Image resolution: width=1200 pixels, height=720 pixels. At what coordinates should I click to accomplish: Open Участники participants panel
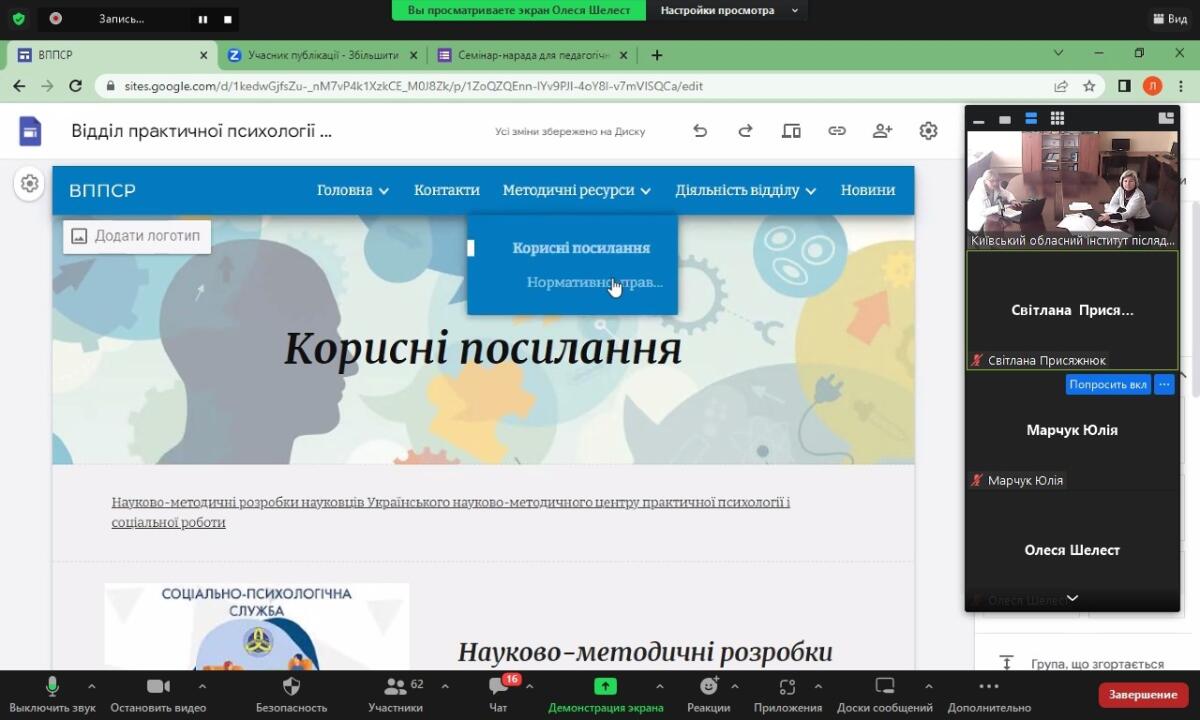coord(396,694)
